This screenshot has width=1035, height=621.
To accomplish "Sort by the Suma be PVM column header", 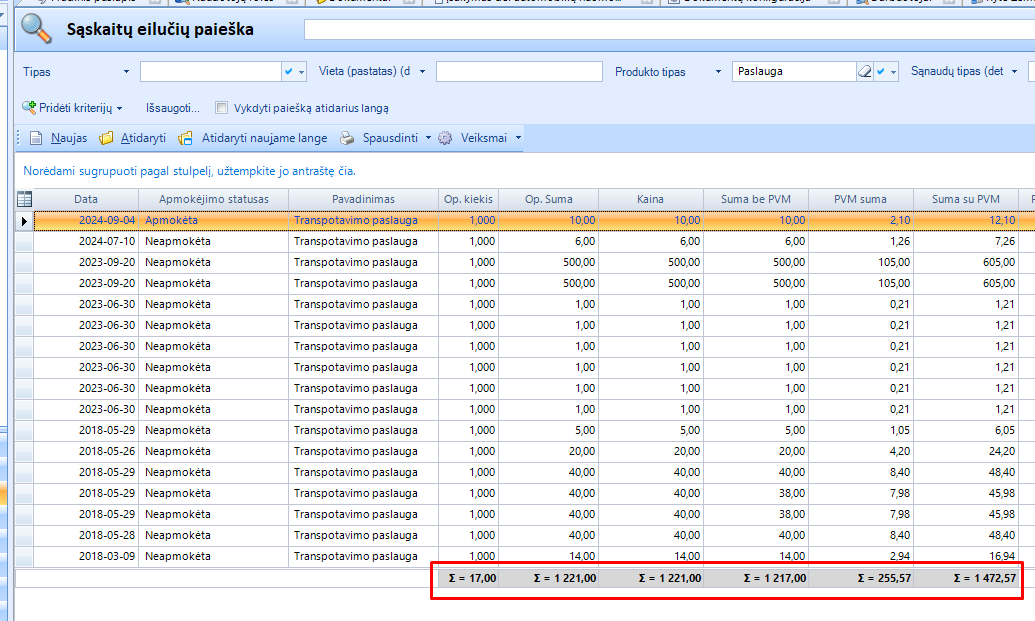I will point(756,199).
